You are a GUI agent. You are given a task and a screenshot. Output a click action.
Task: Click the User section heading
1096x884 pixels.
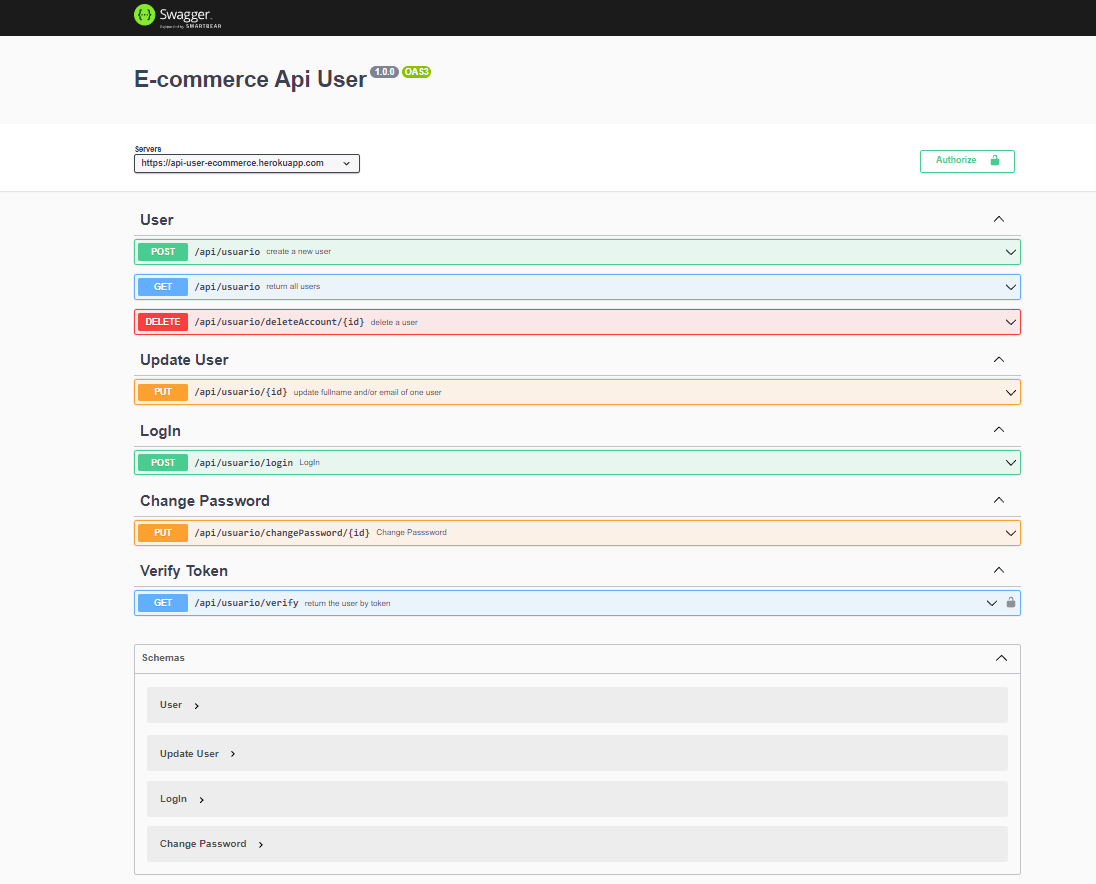157,219
